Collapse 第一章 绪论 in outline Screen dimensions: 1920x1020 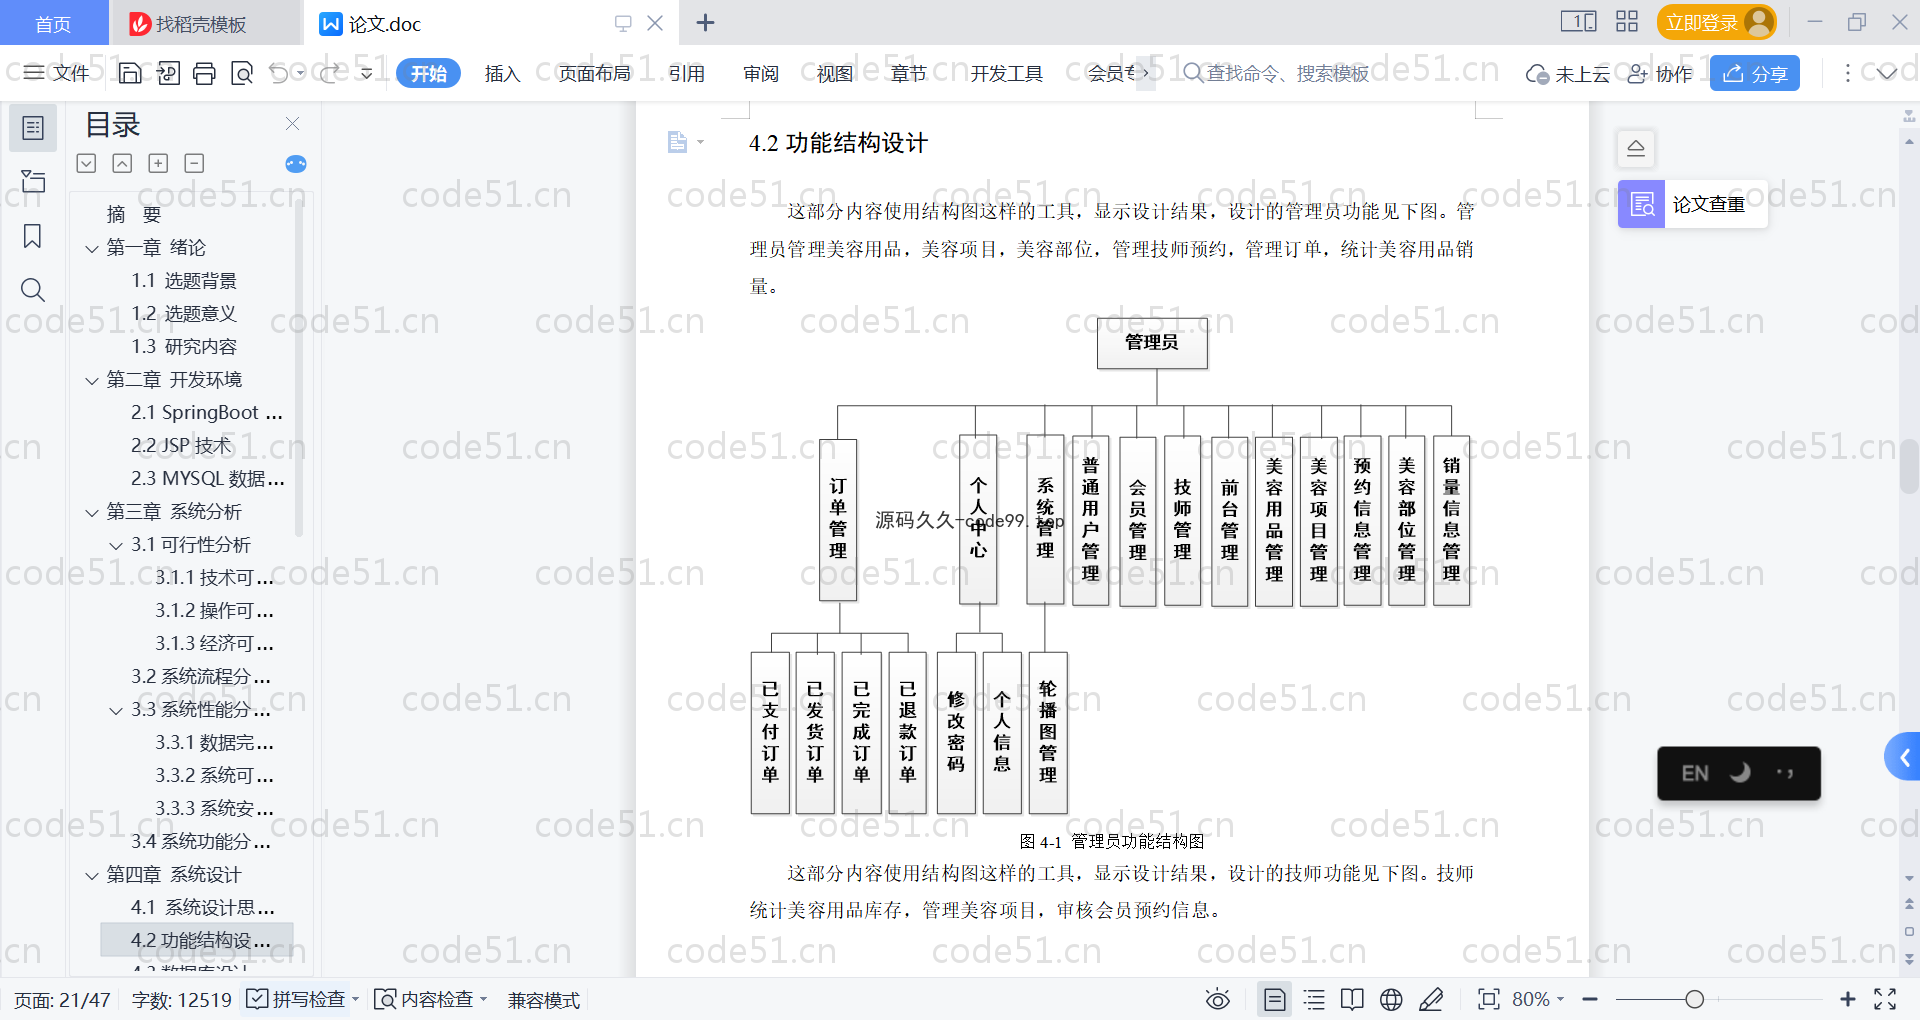pyautogui.click(x=92, y=248)
